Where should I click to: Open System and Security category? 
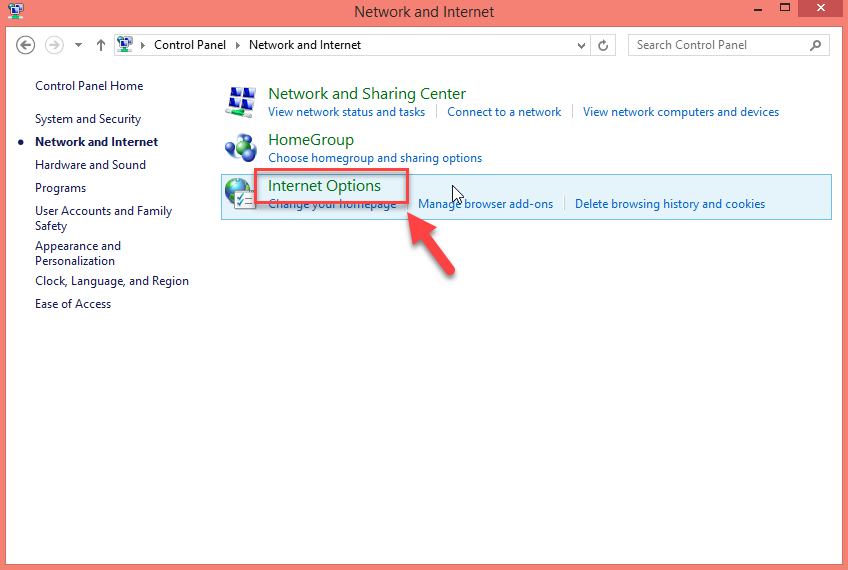pos(88,119)
